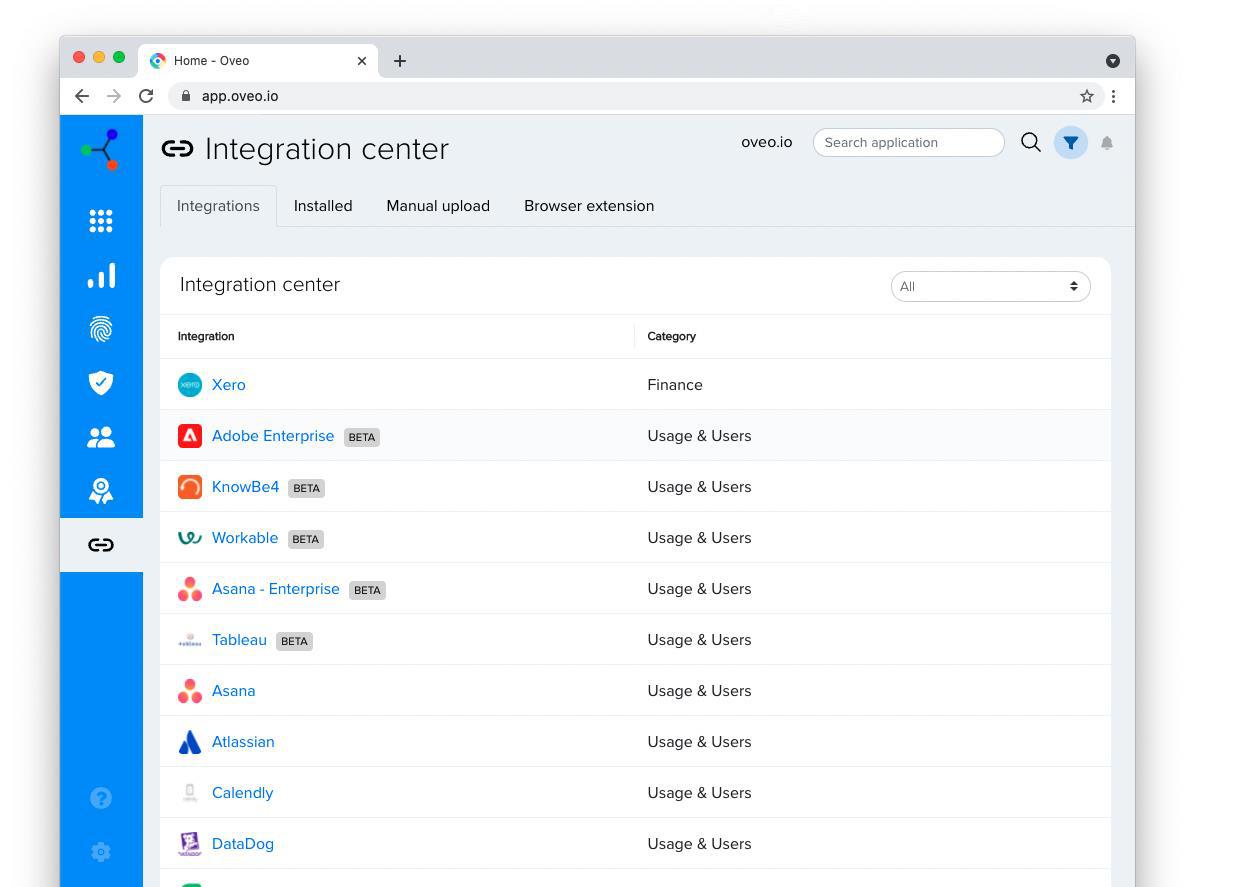The width and height of the screenshot is (1236, 887).
Task: Switch to the Installed tab
Action: click(323, 206)
